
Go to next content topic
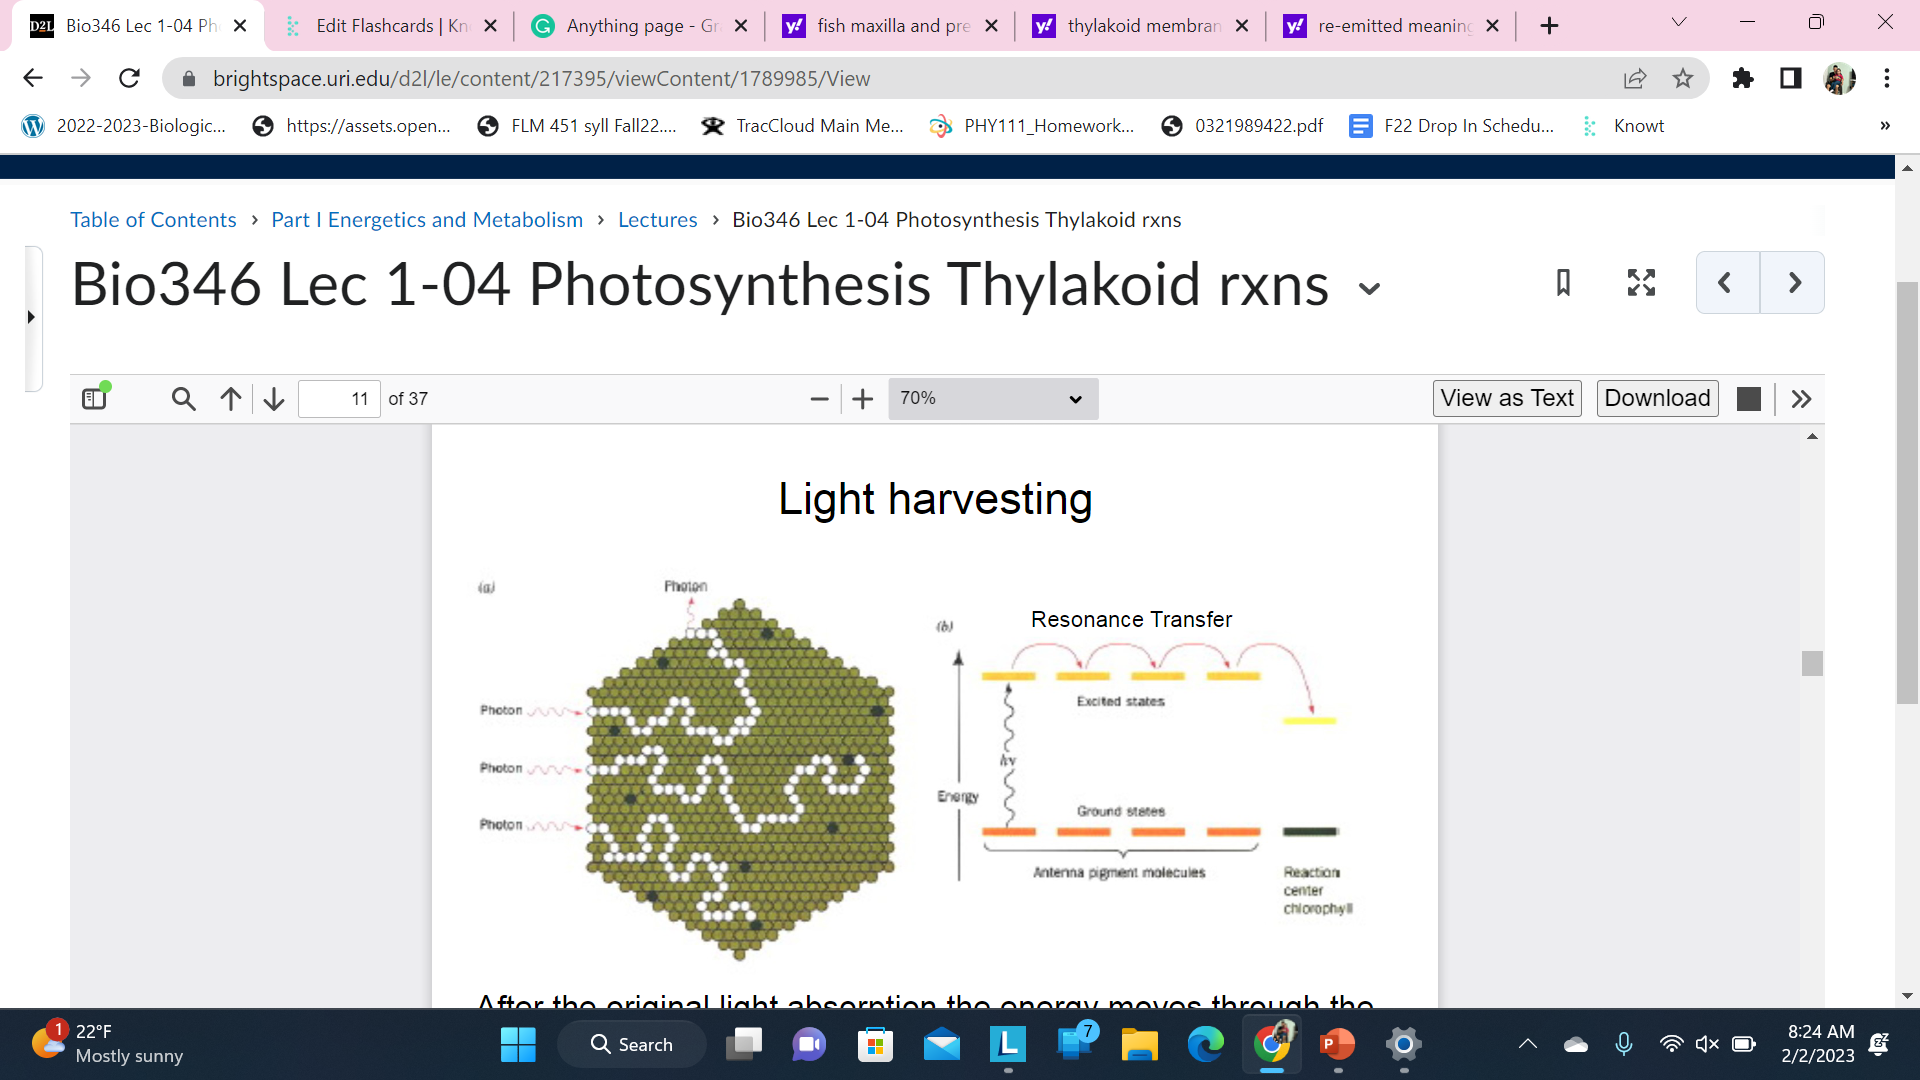click(x=1793, y=283)
